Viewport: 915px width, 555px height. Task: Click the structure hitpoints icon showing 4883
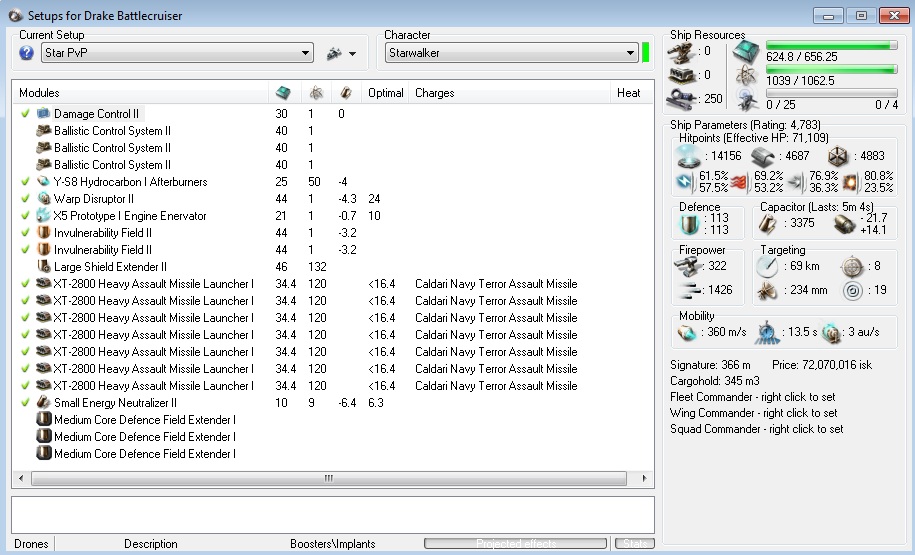838,156
